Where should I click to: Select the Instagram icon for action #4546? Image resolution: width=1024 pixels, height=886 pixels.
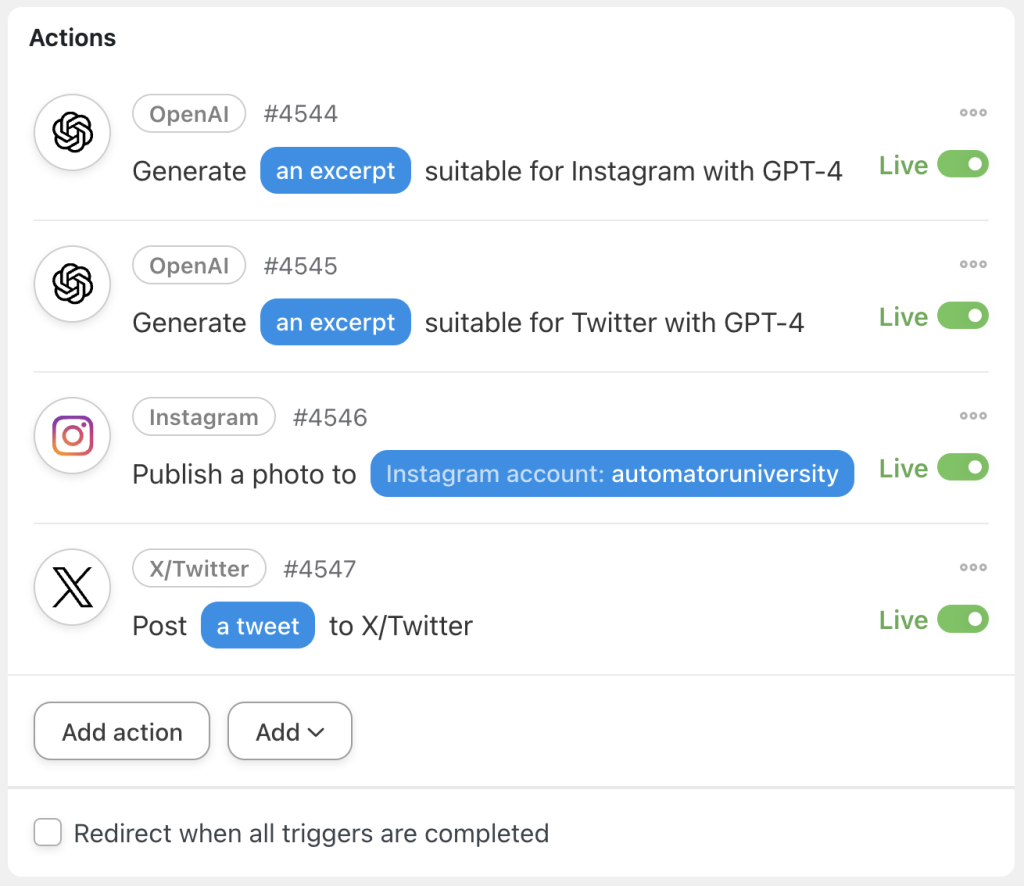(72, 436)
